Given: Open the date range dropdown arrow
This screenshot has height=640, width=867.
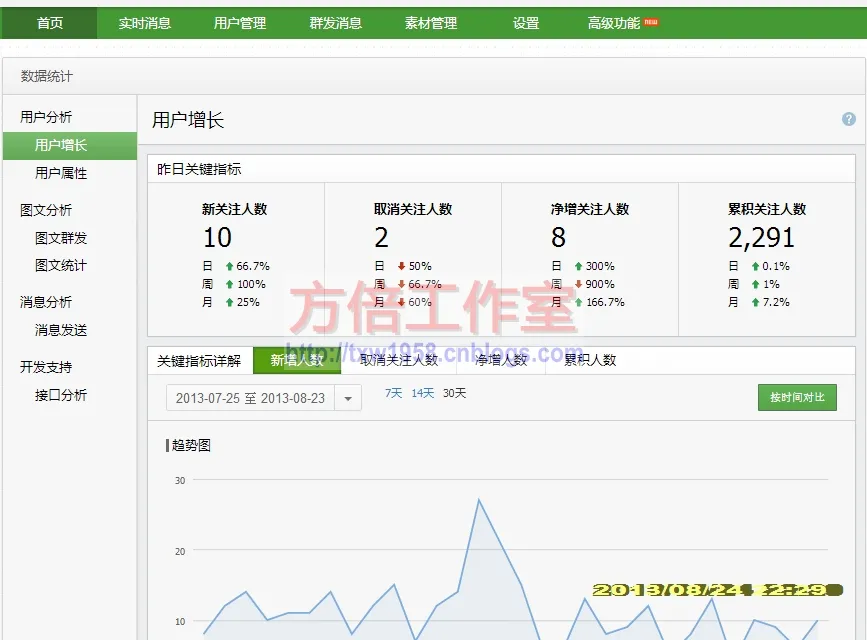Looking at the screenshot, I should pyautogui.click(x=348, y=398).
